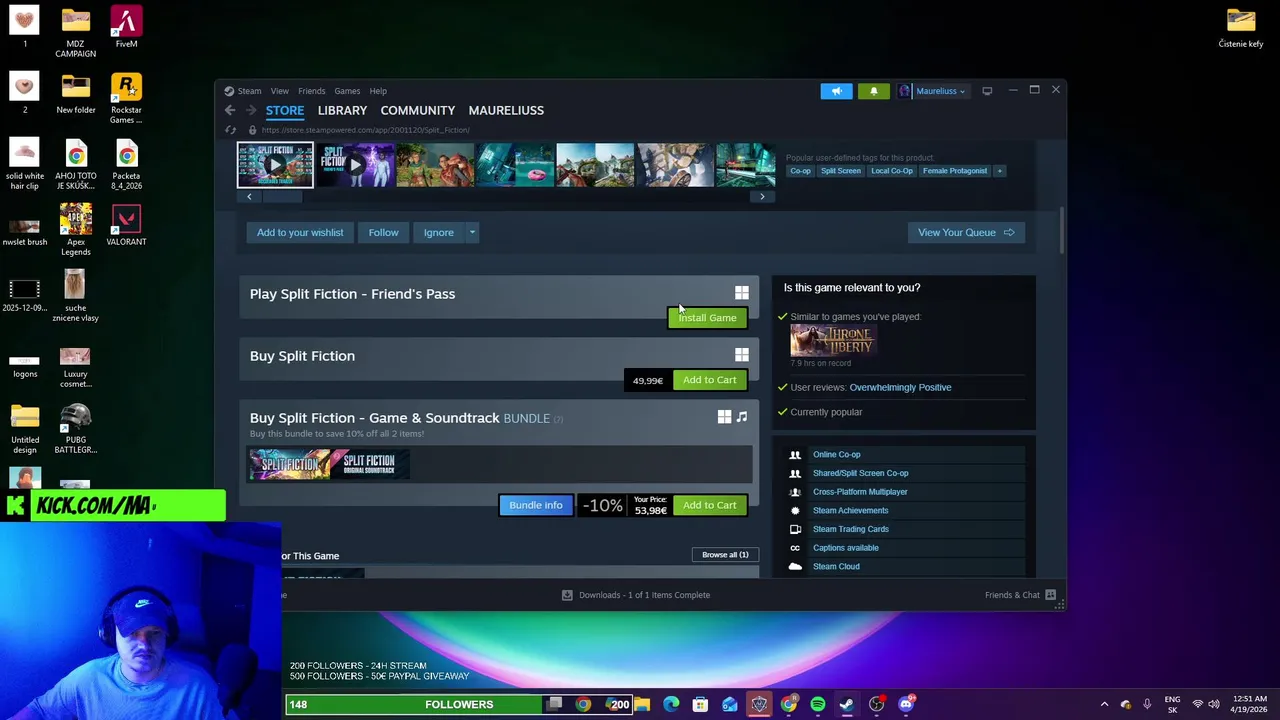The width and height of the screenshot is (1280, 720).
Task: Open the Apex Legends desktop shortcut
Action: [x=76, y=230]
